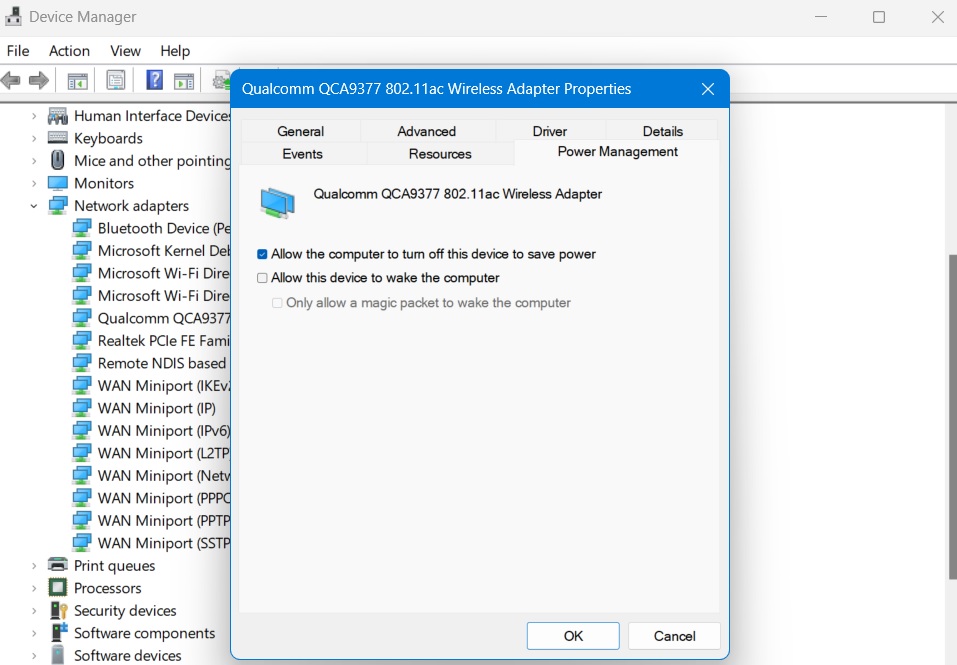This screenshot has height=665, width=957.
Task: Collapse the Network adapters tree
Action: click(x=33, y=205)
